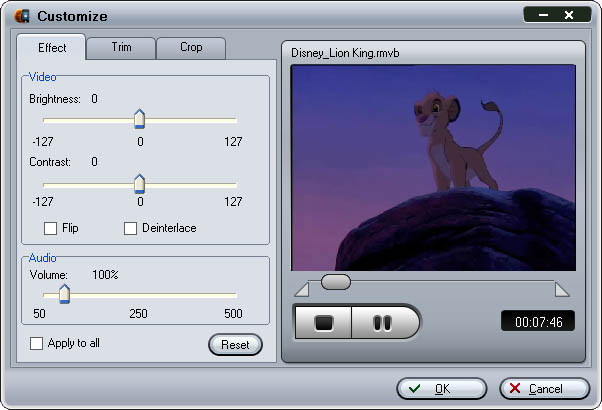This screenshot has height=410, width=602.
Task: Check the Apply to all option
Action: click(36, 343)
